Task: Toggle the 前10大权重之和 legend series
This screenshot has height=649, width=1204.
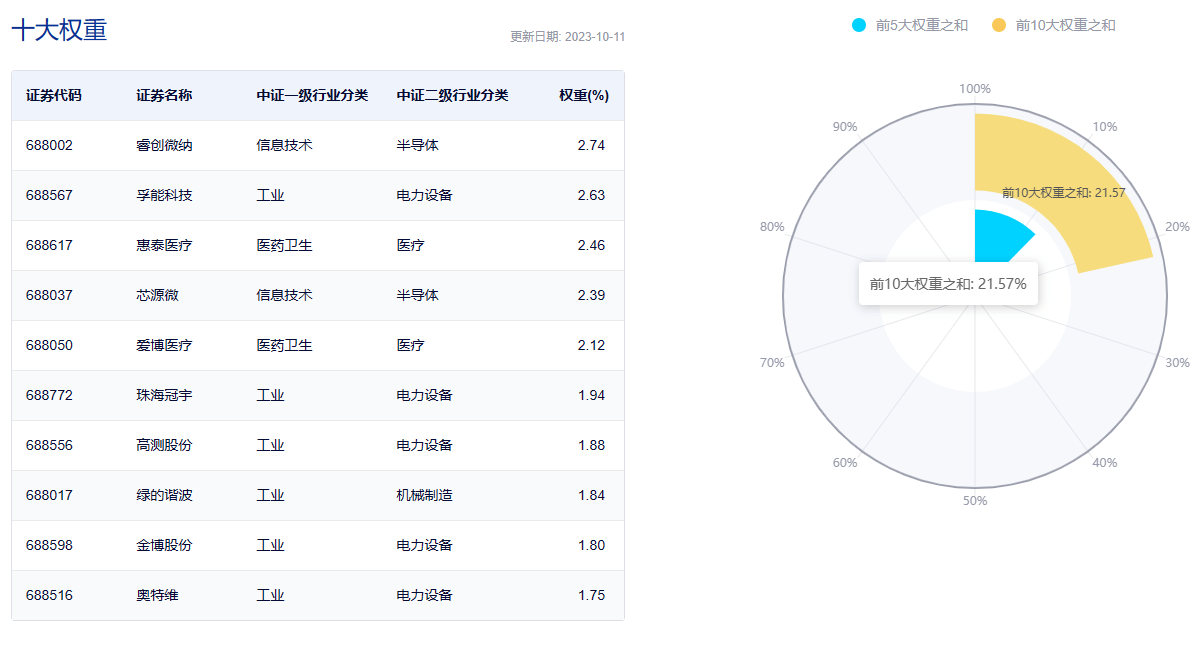Action: [1053, 25]
